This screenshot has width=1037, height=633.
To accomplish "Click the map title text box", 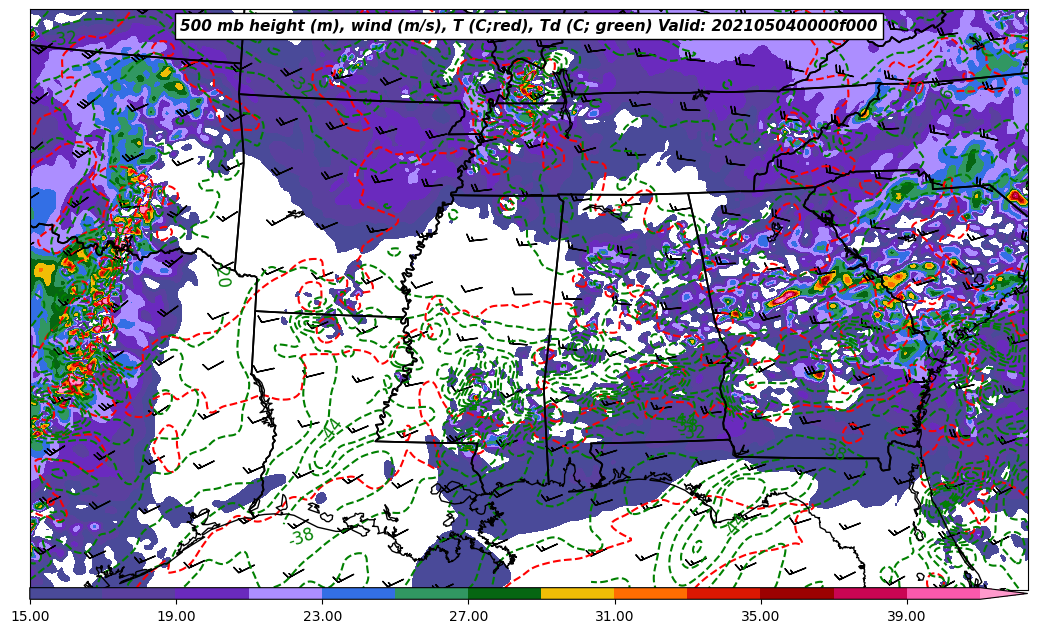I will tap(528, 26).
